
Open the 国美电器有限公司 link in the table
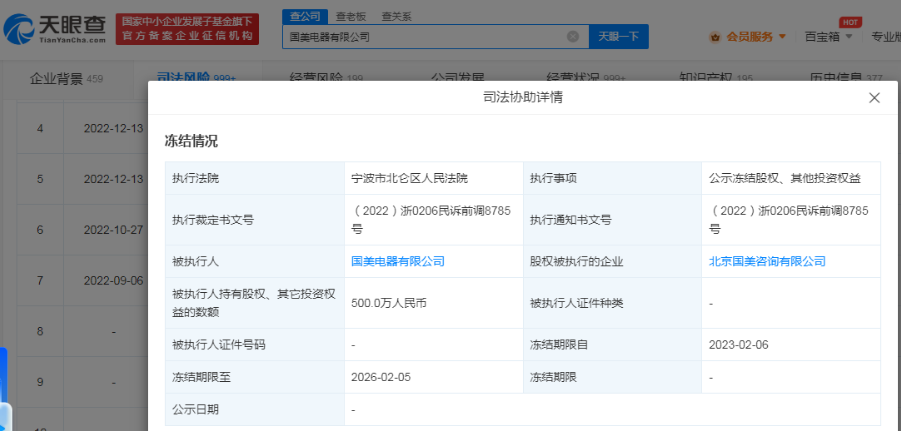(x=398, y=261)
